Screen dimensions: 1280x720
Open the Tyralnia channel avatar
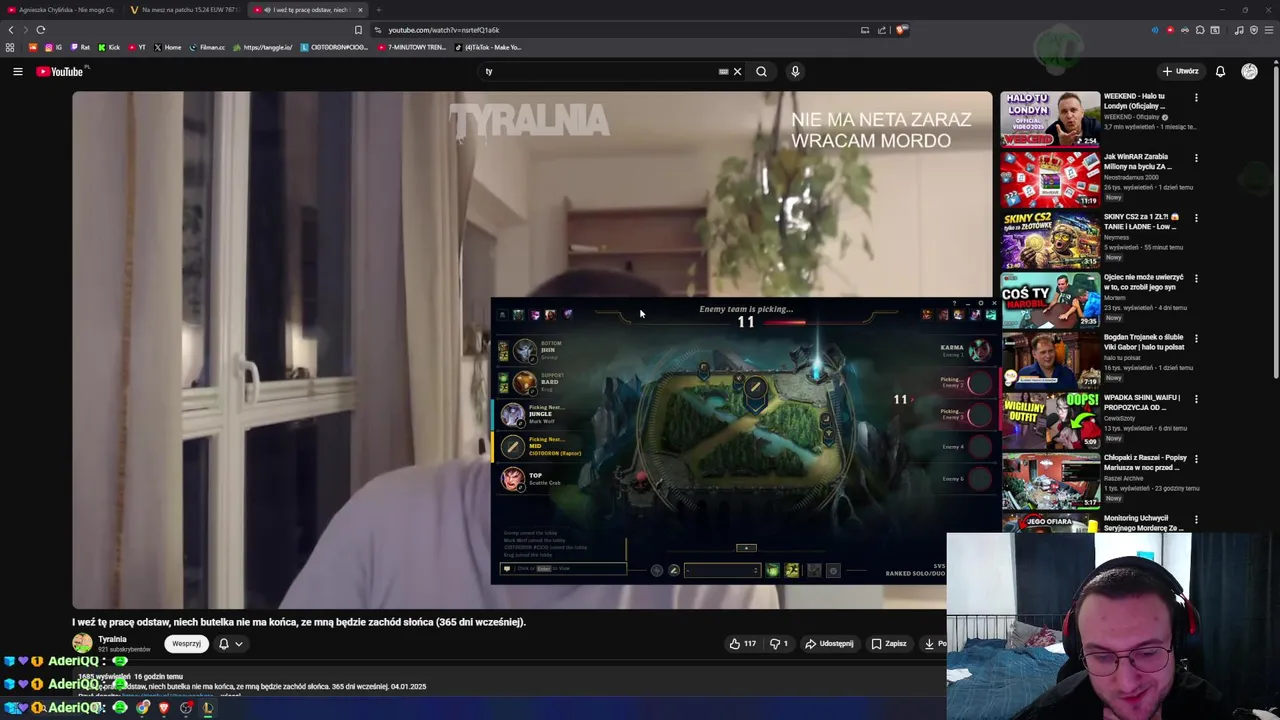[x=82, y=643]
